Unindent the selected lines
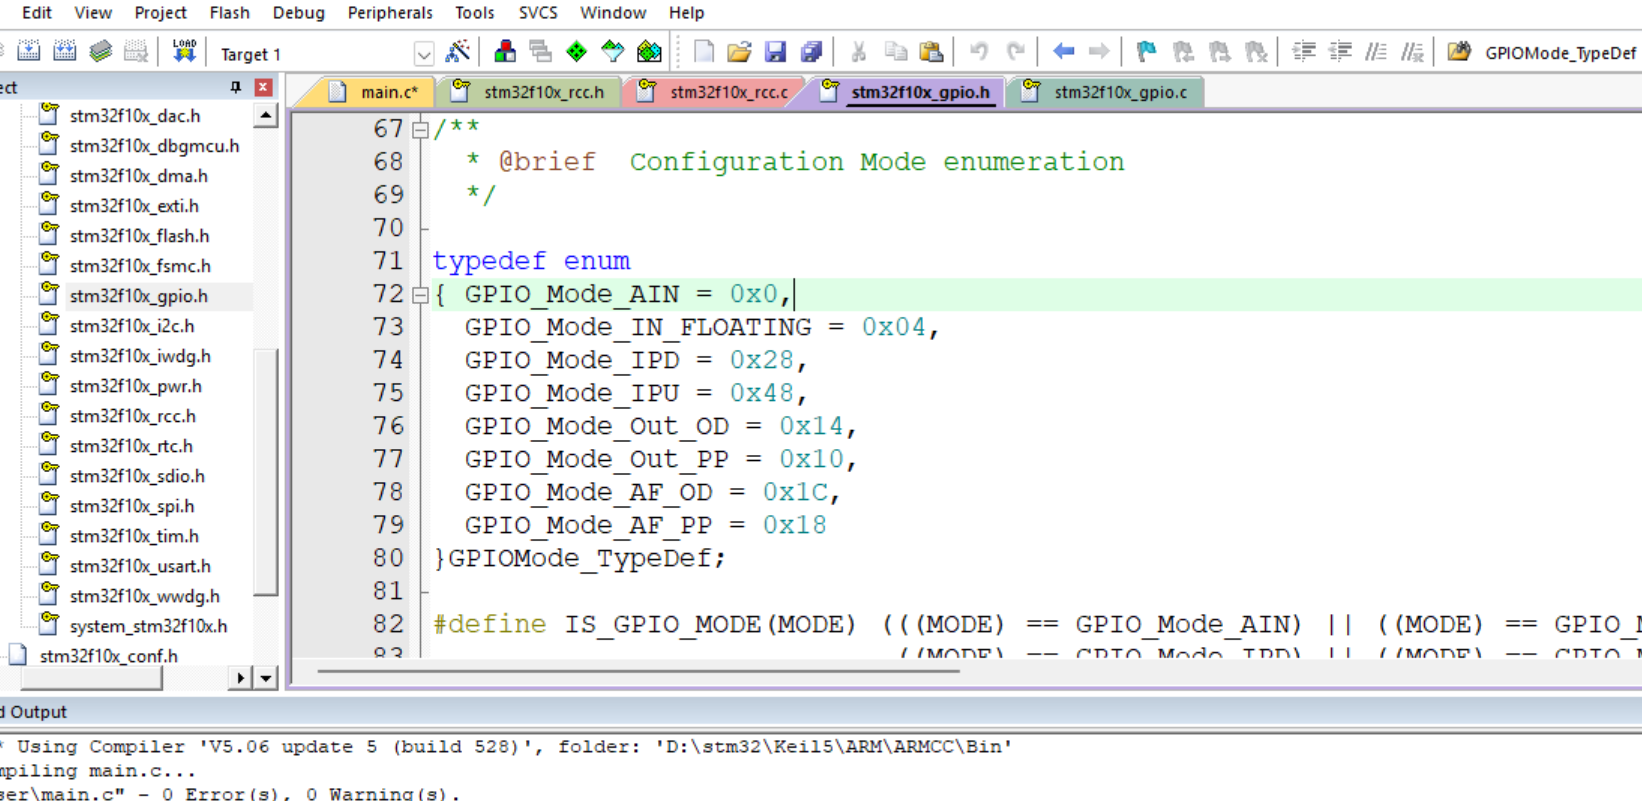Viewport: 1642px width, 801px height. pyautogui.click(x=1339, y=52)
